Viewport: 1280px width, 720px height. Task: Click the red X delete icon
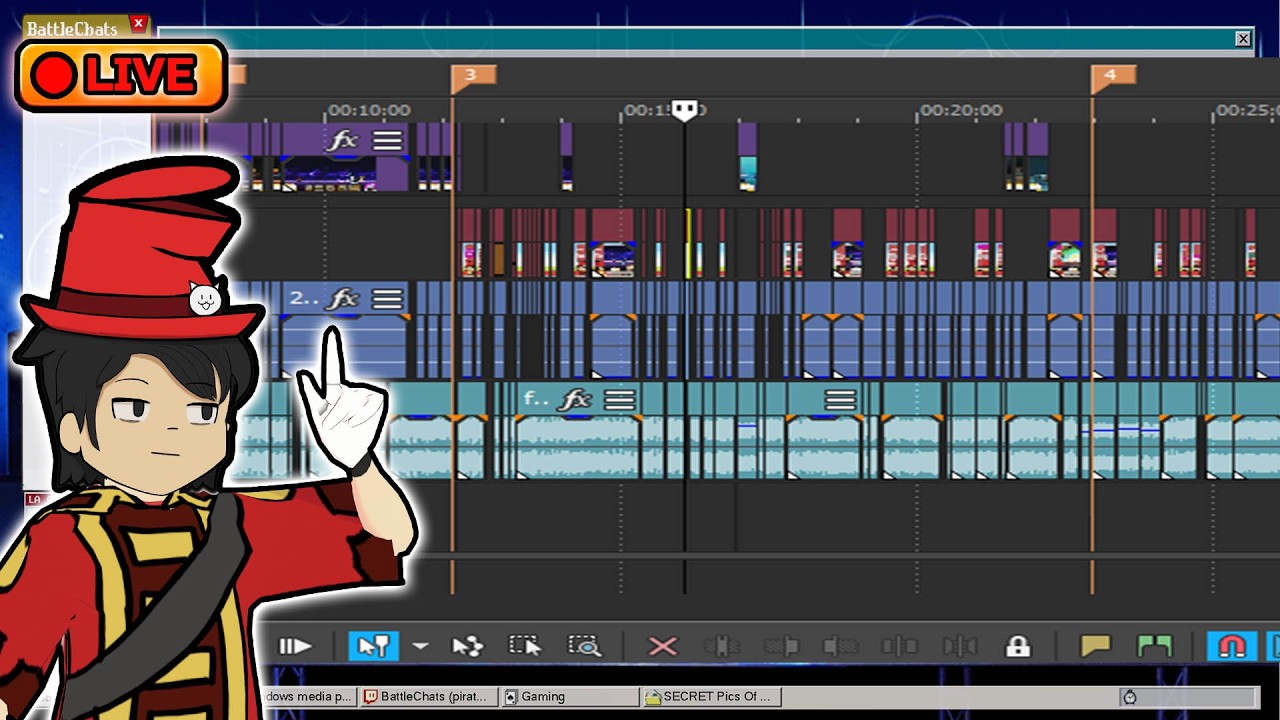662,646
